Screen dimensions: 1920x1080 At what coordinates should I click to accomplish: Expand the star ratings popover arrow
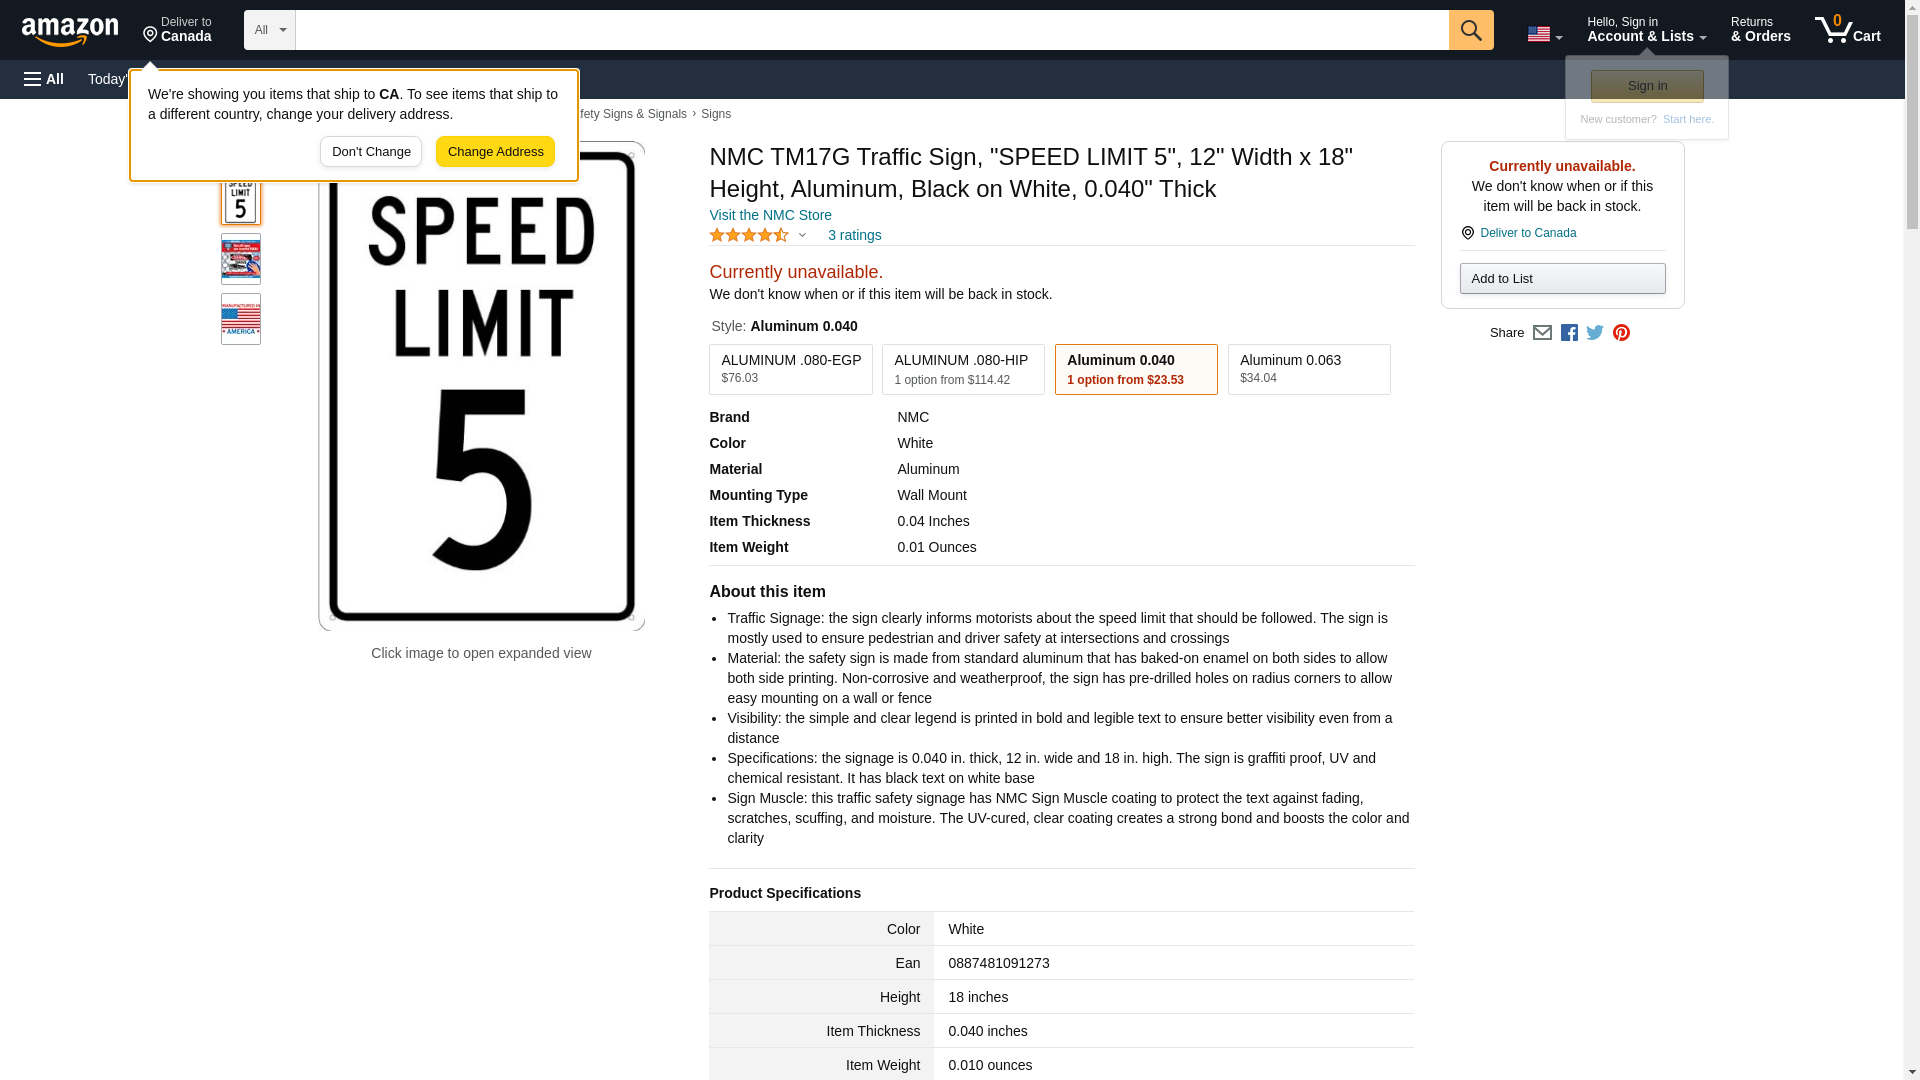[802, 236]
